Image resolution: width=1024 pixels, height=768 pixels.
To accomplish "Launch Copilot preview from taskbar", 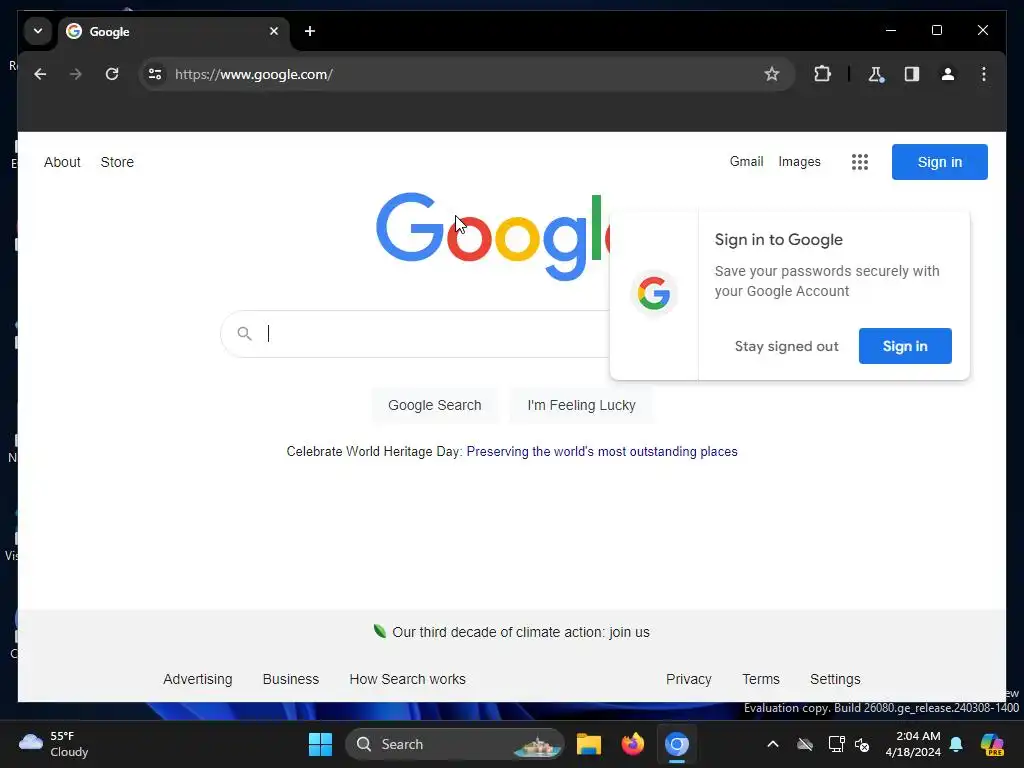I will 992,744.
